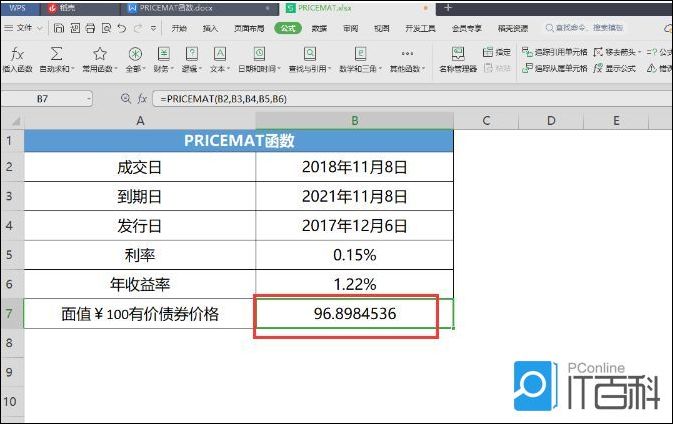Viewport: 673px width, 424px height.
Task: Expand the Name Box dropdown arrow
Action: [88, 99]
